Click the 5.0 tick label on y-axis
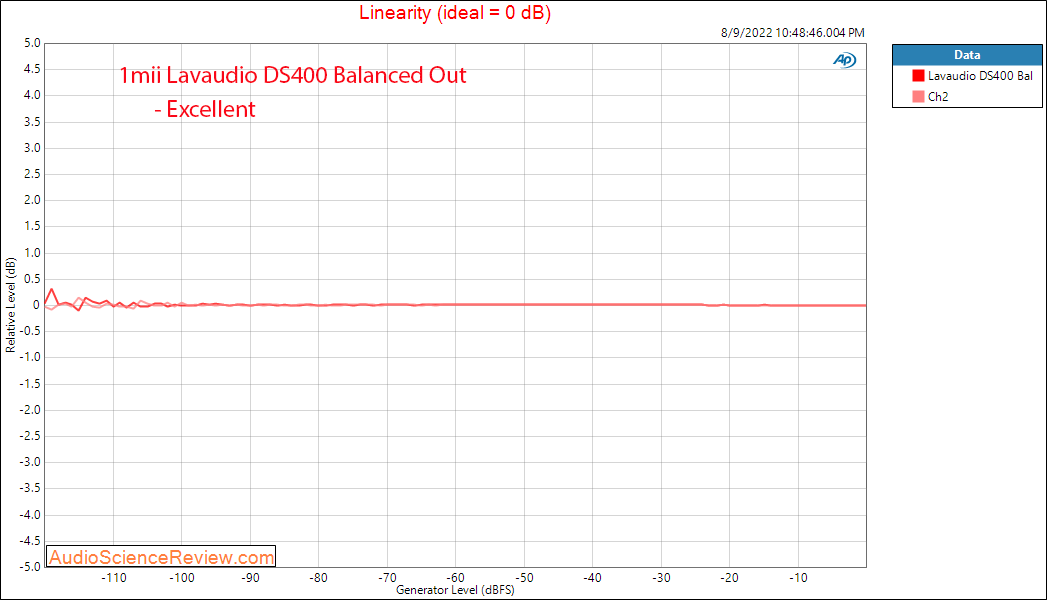This screenshot has width=1047, height=600. pyautogui.click(x=32, y=43)
